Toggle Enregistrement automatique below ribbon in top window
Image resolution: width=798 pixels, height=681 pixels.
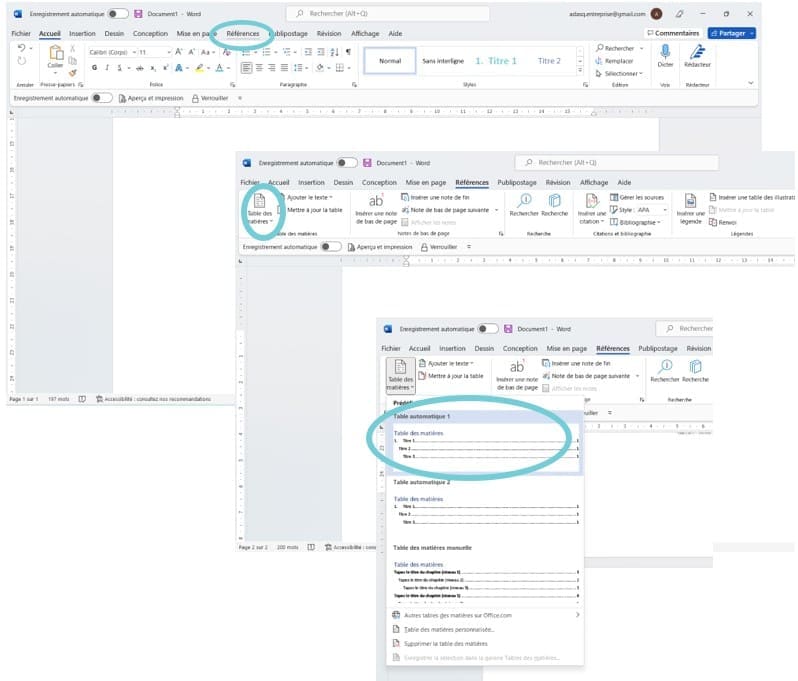102,98
